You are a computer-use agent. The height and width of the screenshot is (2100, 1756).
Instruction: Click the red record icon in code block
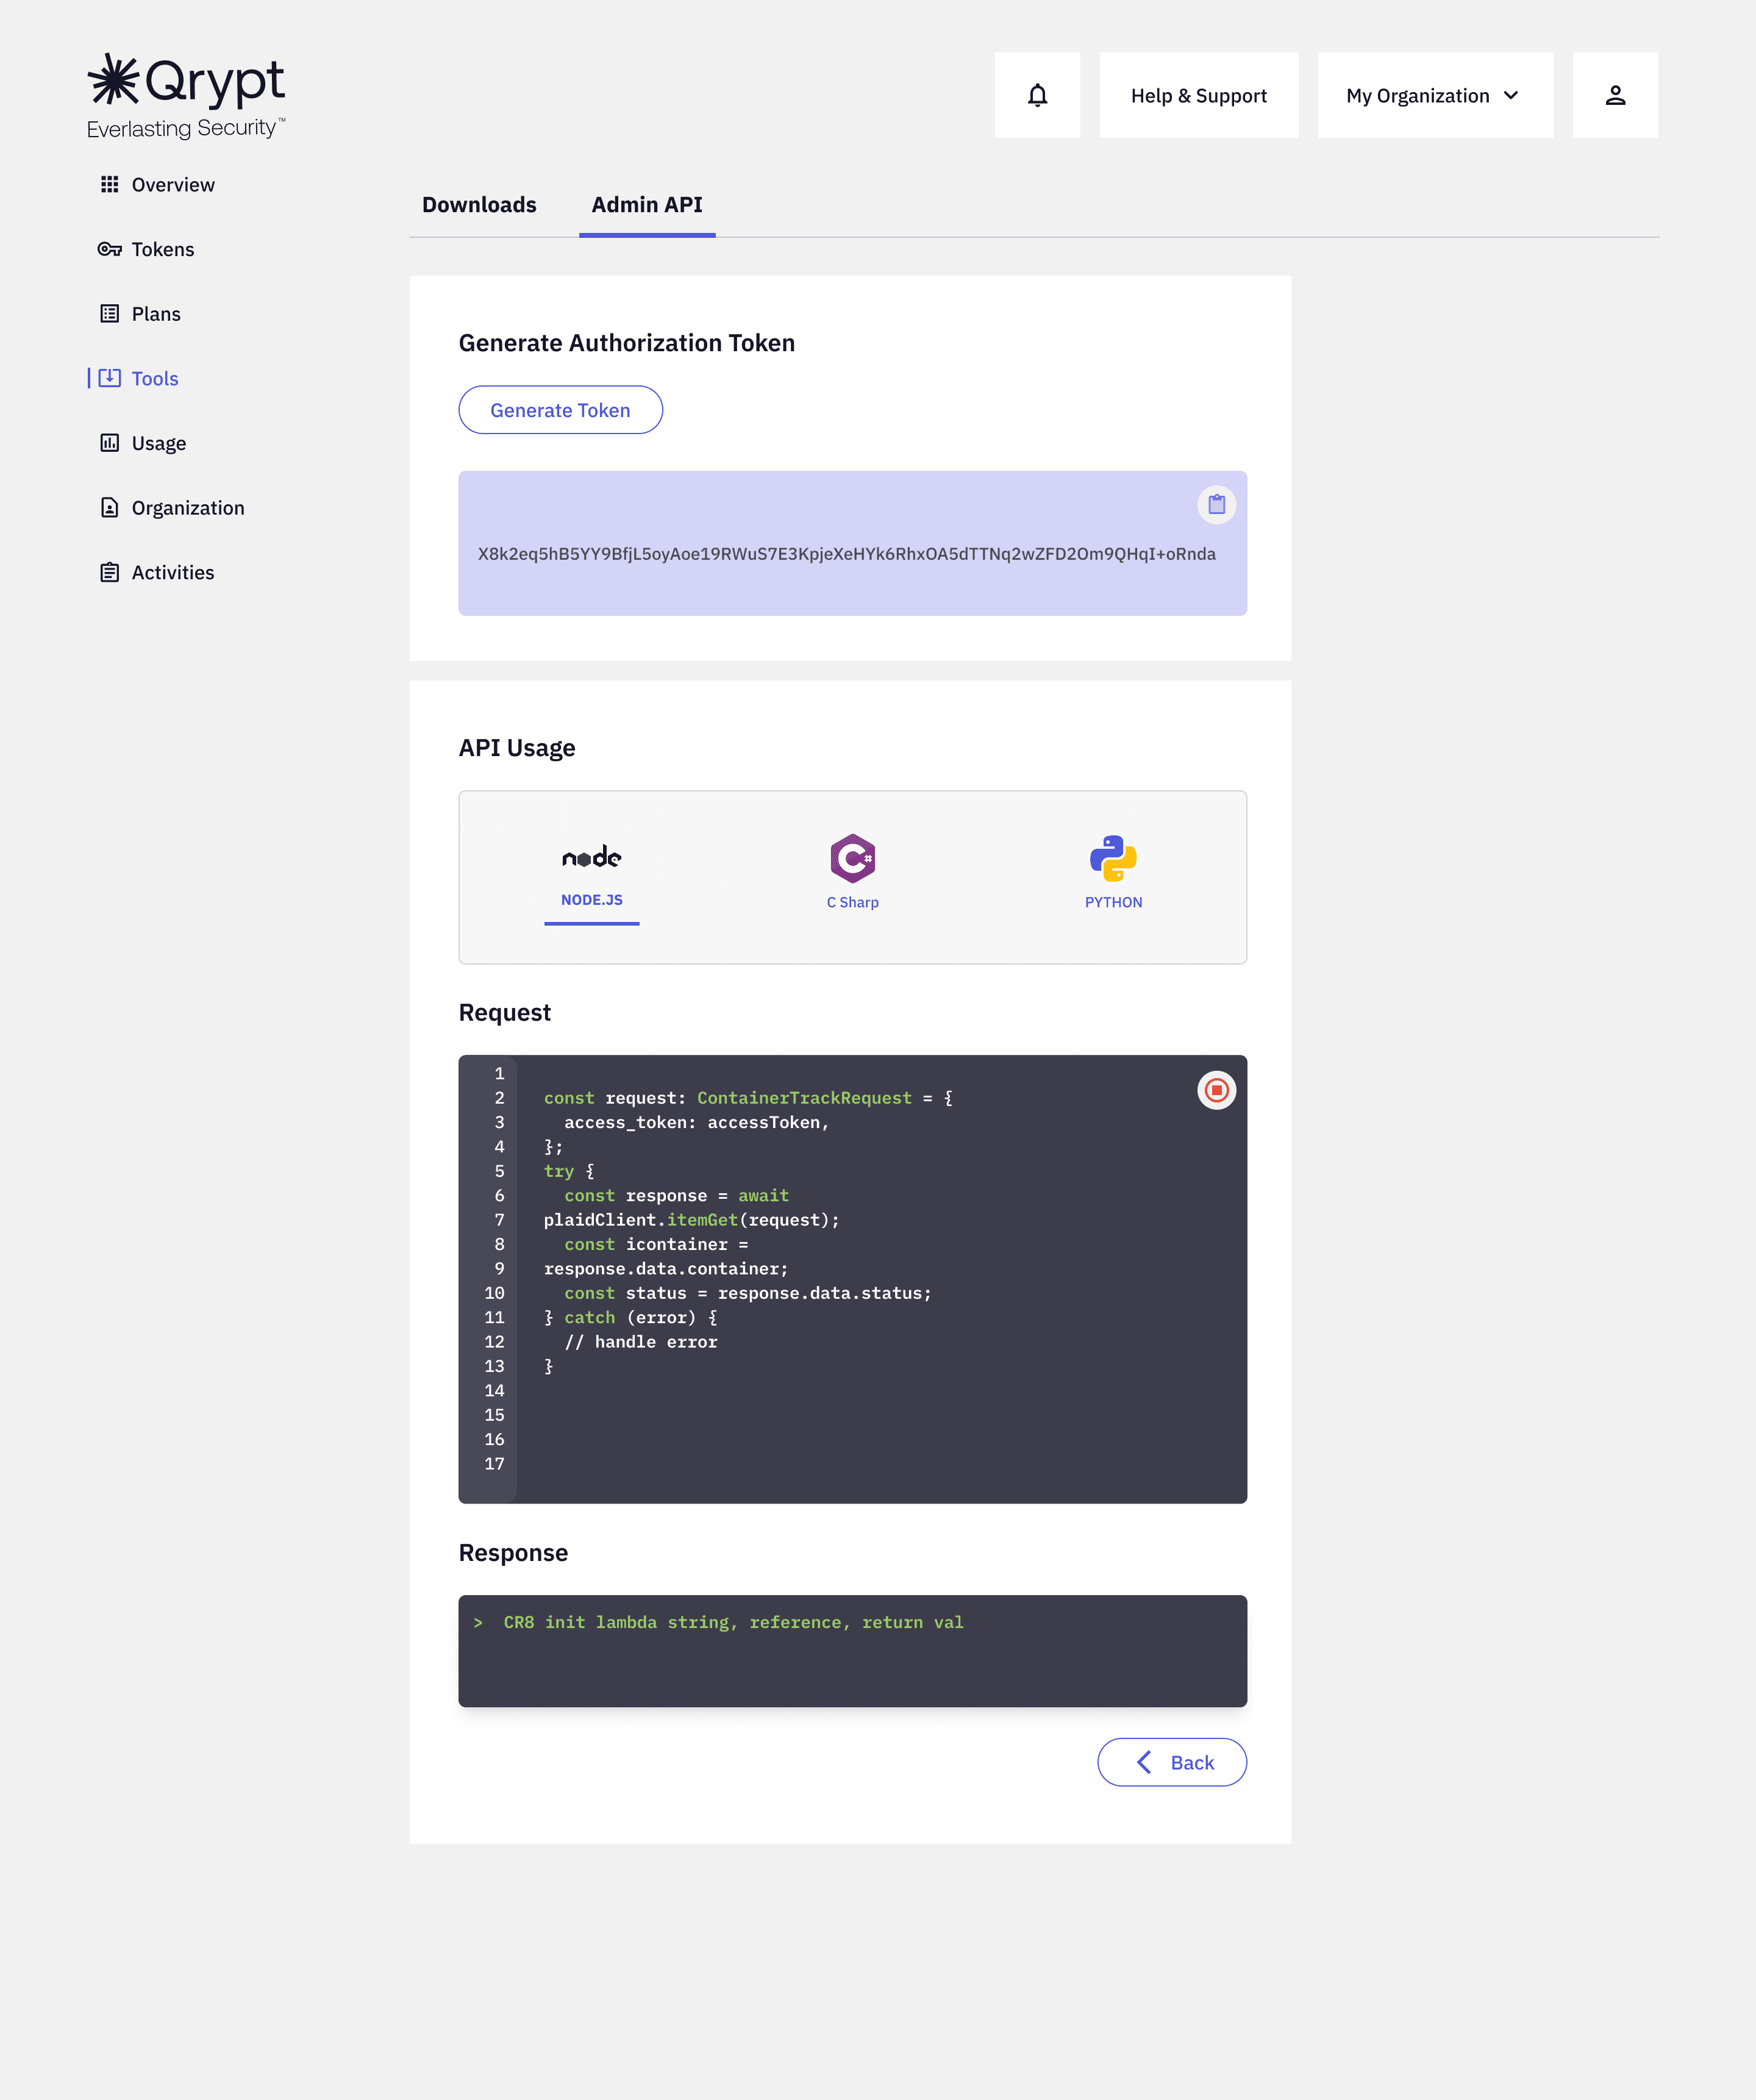pyautogui.click(x=1216, y=1090)
